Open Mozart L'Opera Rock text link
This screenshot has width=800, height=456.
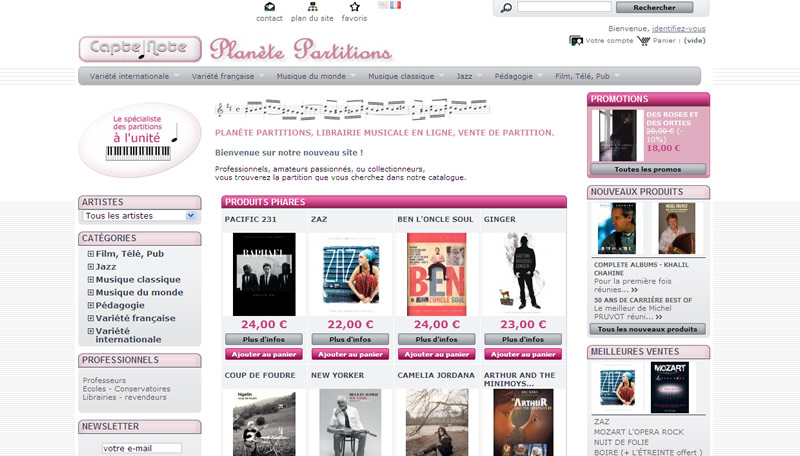[x=639, y=432]
